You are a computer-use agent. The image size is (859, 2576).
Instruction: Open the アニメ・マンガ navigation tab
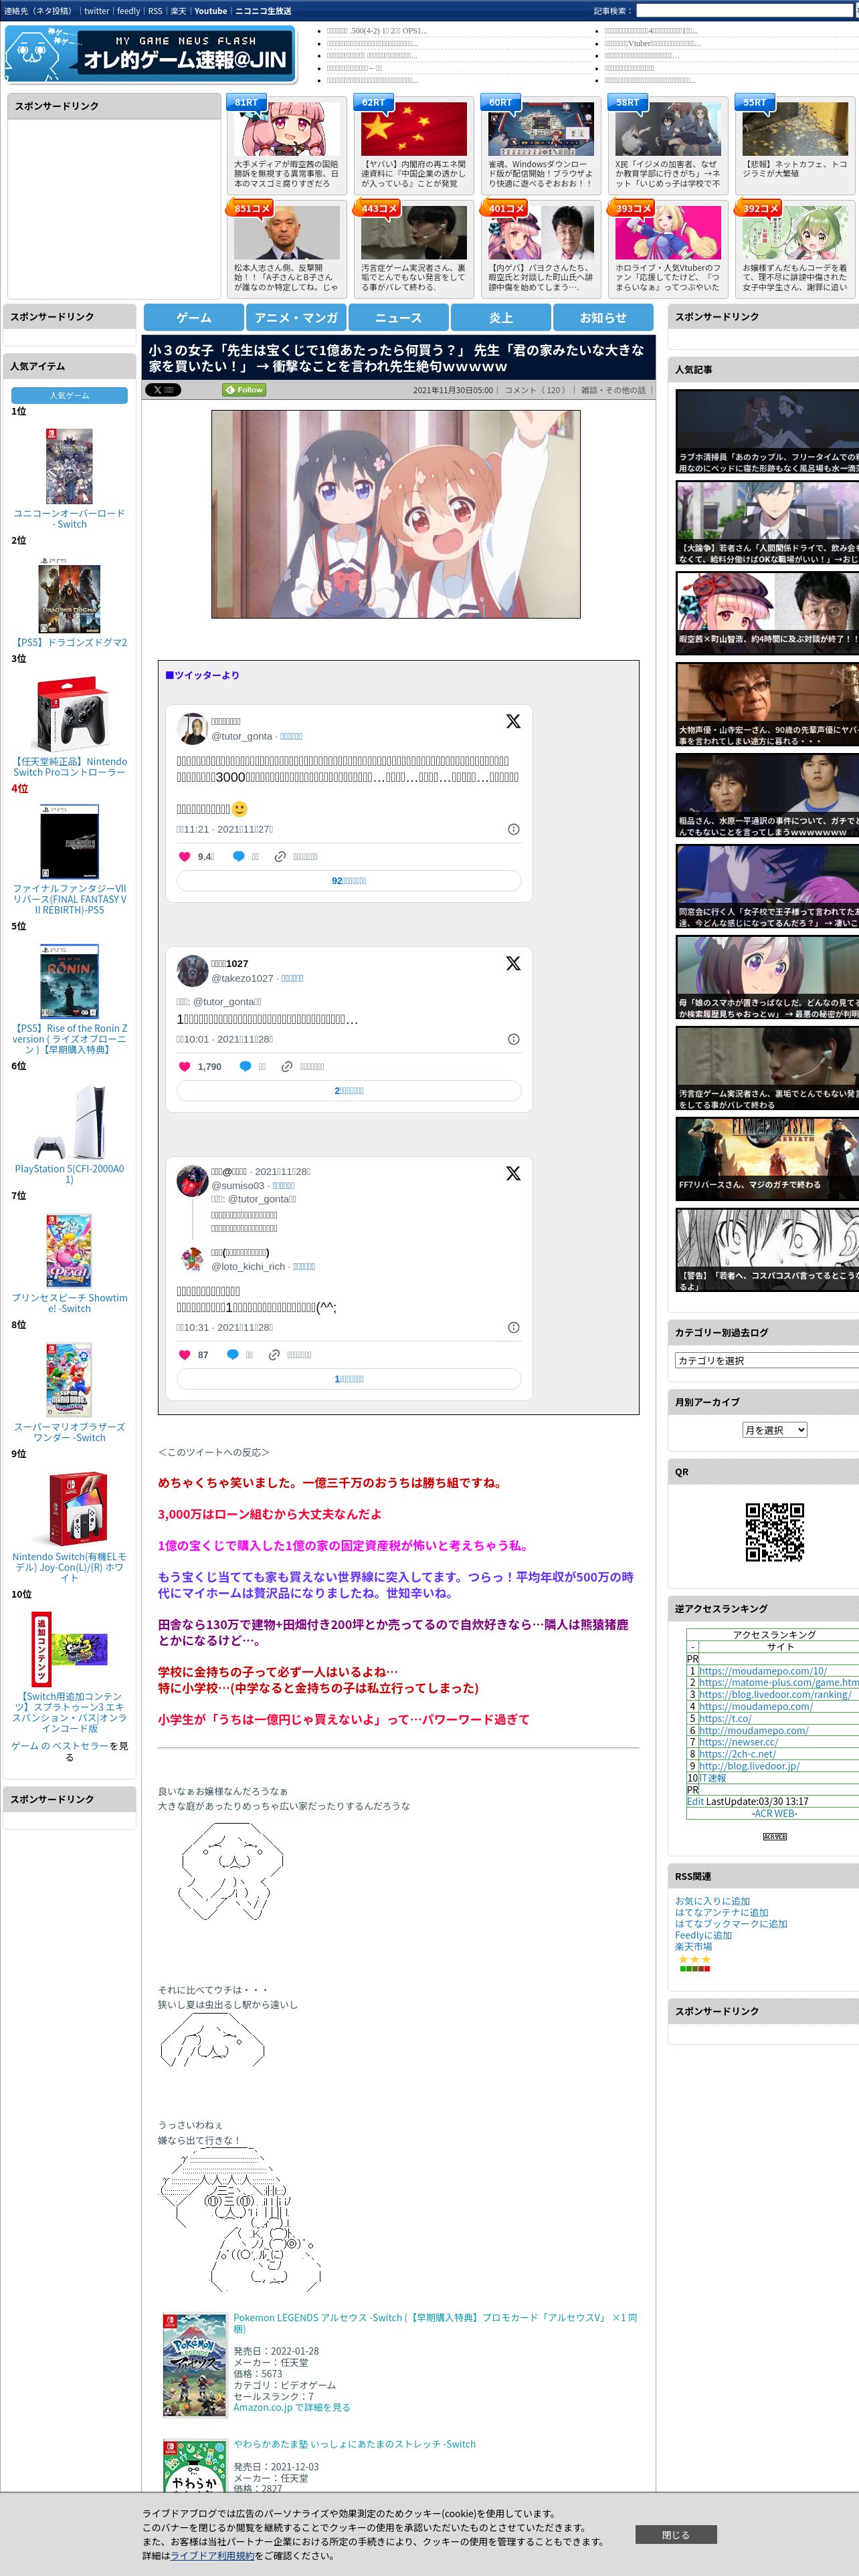296,317
